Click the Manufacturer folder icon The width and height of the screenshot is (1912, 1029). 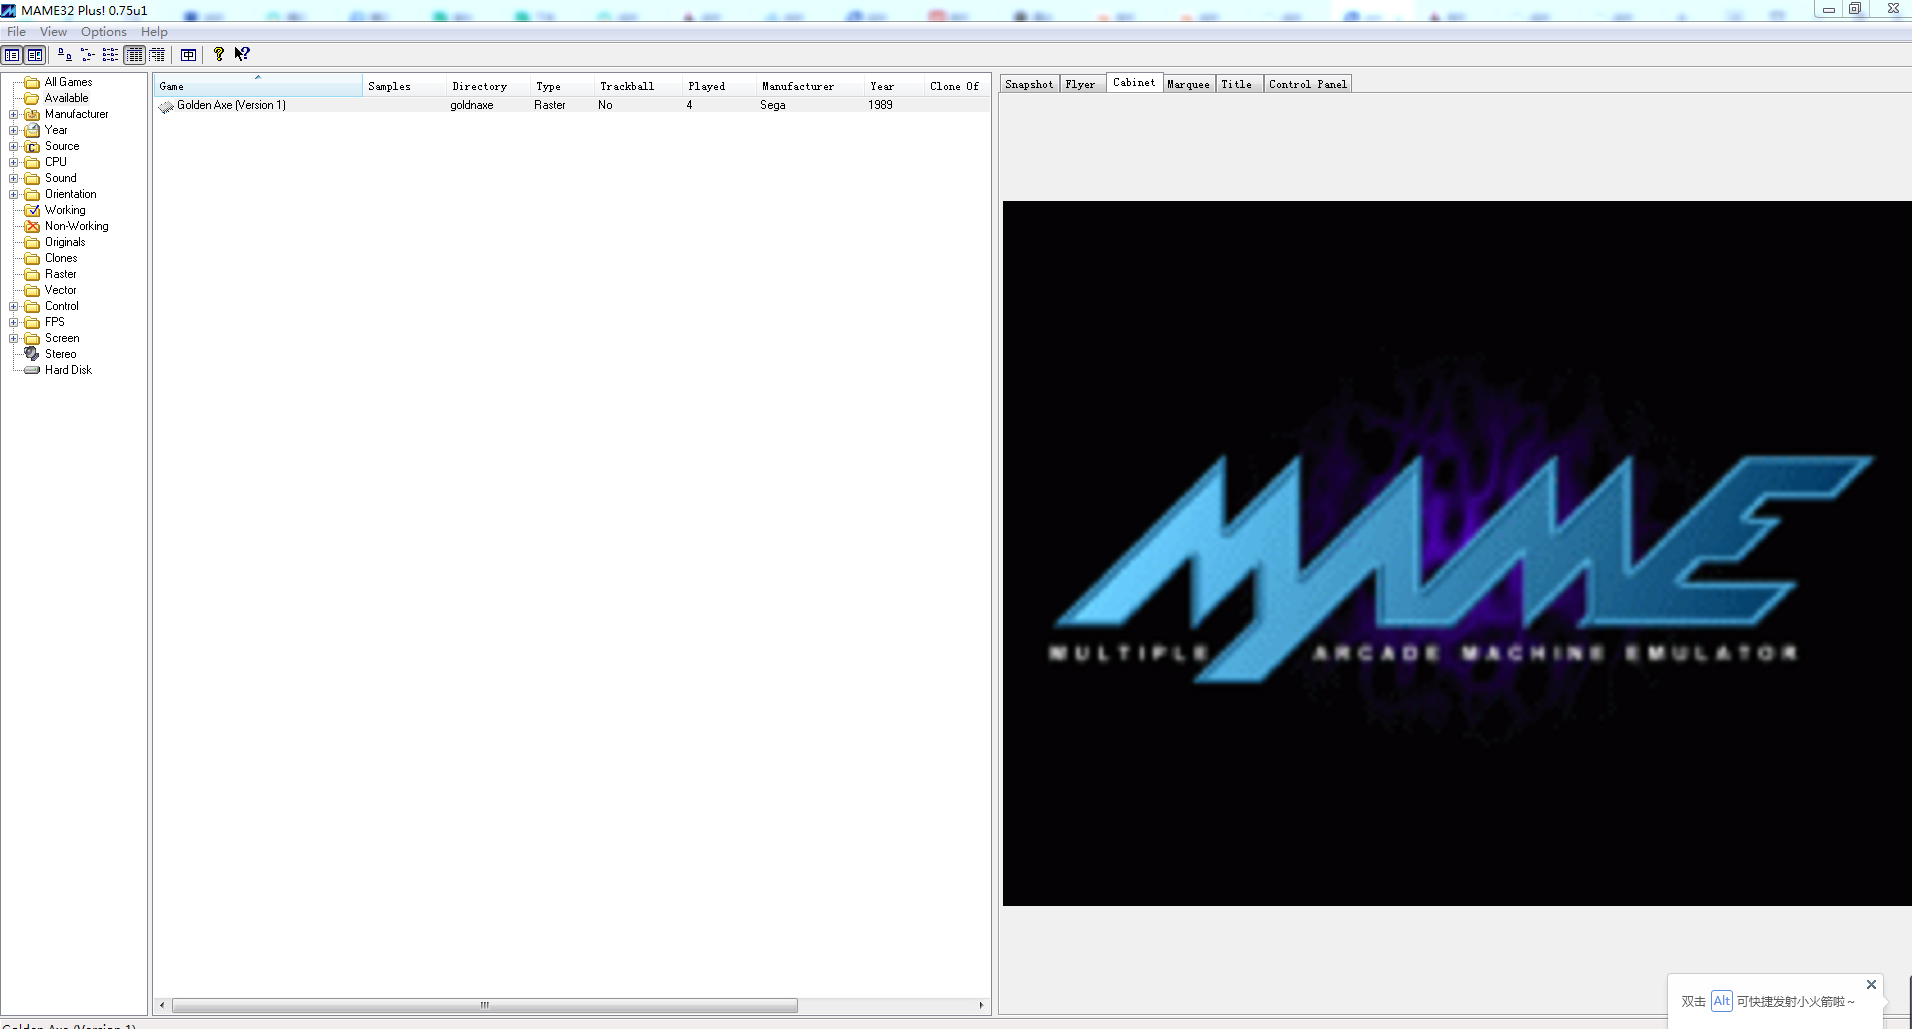click(32, 114)
